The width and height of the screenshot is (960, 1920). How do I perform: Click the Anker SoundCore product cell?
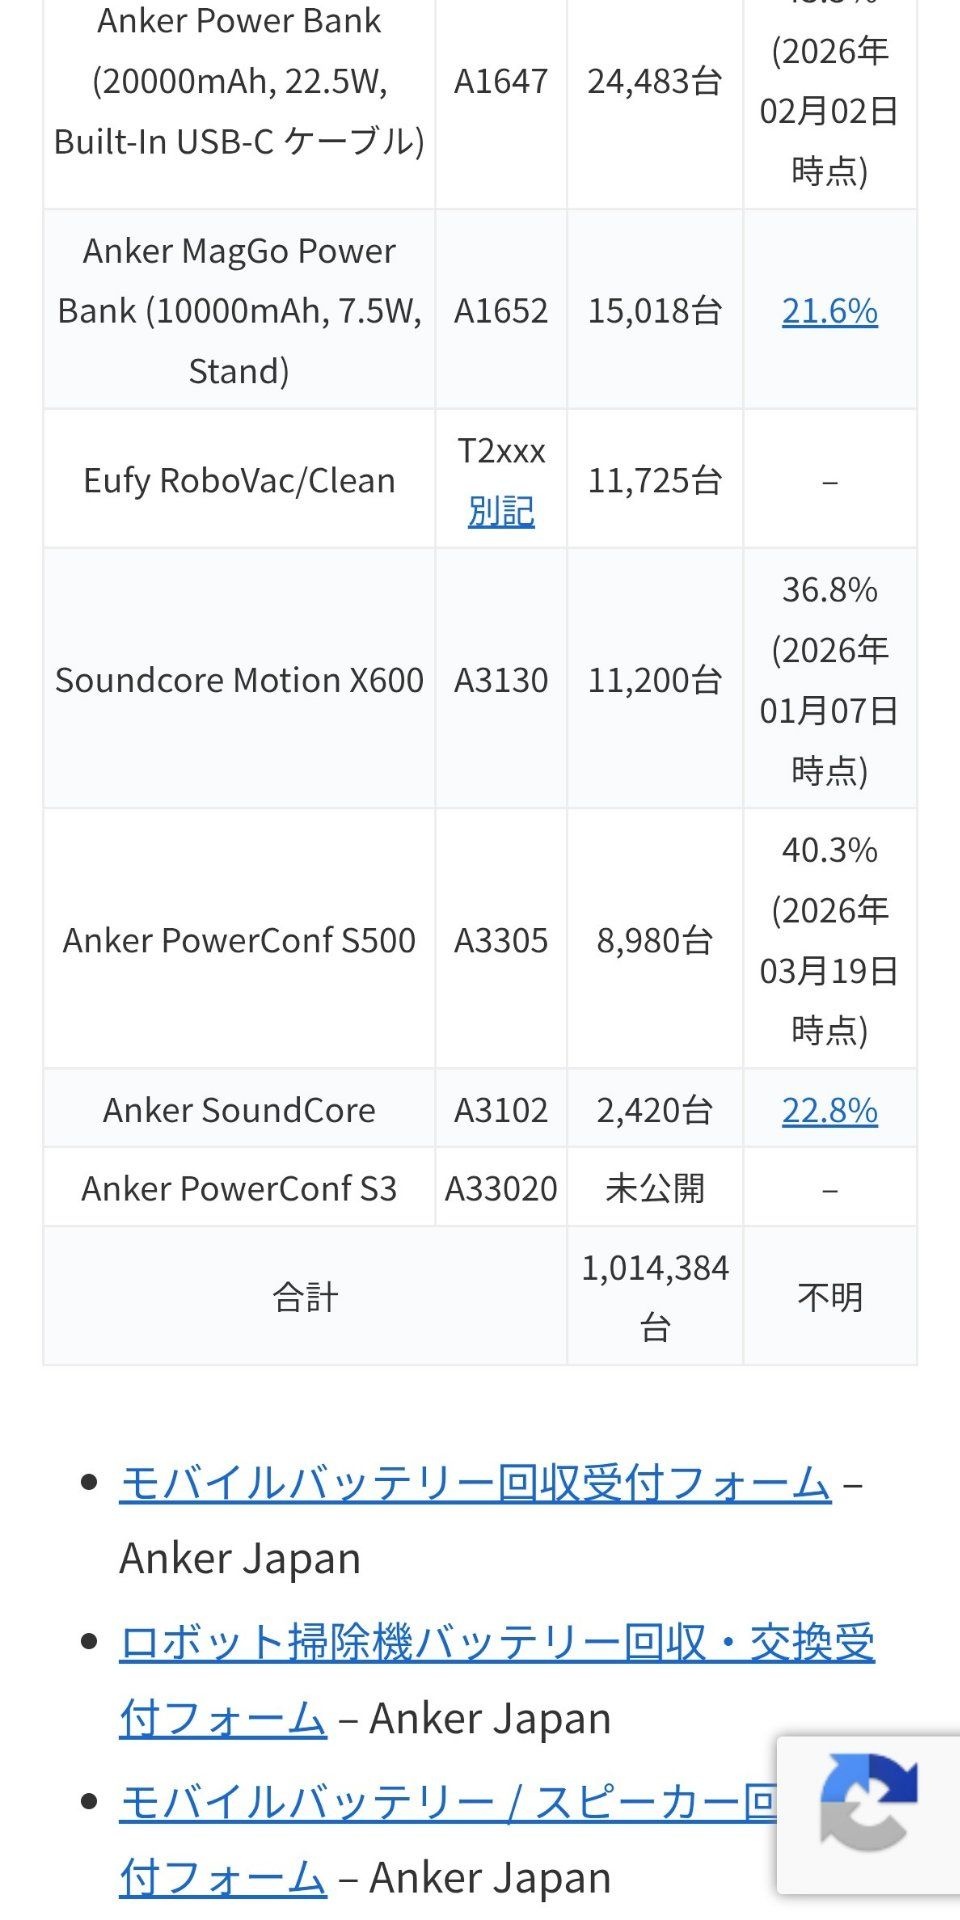pyautogui.click(x=239, y=1110)
